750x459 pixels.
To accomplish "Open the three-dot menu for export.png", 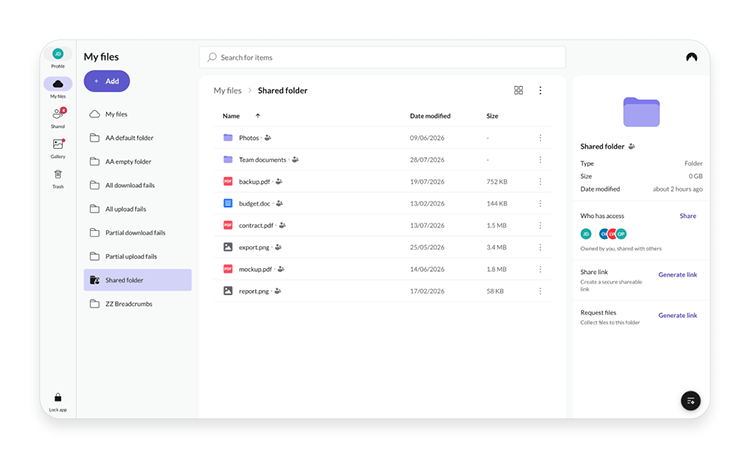I will click(x=540, y=247).
